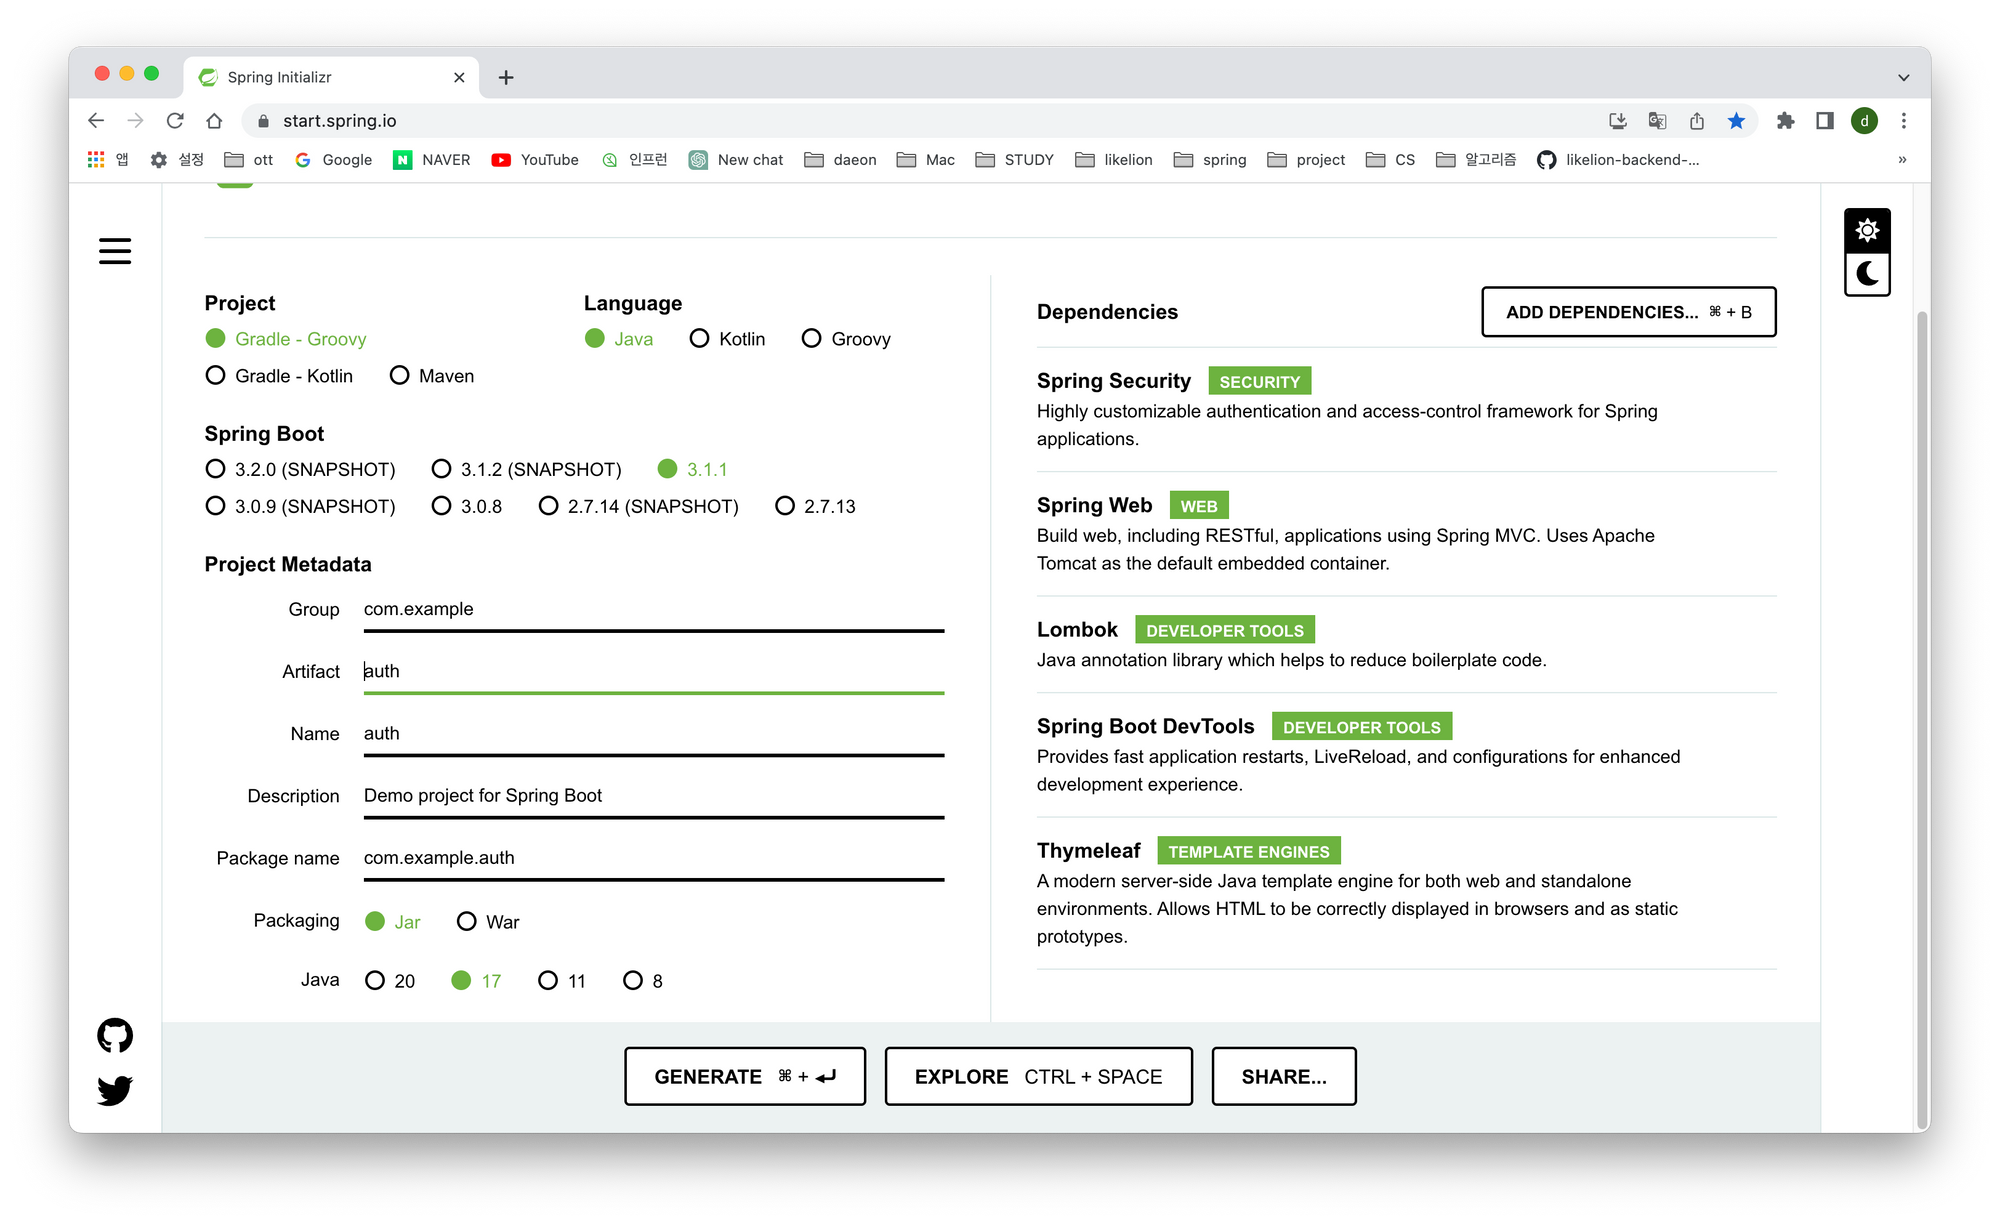Click the SHARE... button
The height and width of the screenshot is (1224, 2000).
pyautogui.click(x=1284, y=1076)
